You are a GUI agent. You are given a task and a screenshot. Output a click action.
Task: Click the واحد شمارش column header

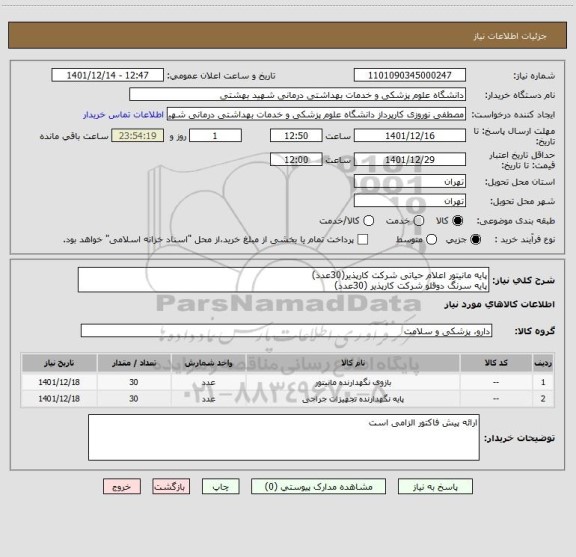208,363
